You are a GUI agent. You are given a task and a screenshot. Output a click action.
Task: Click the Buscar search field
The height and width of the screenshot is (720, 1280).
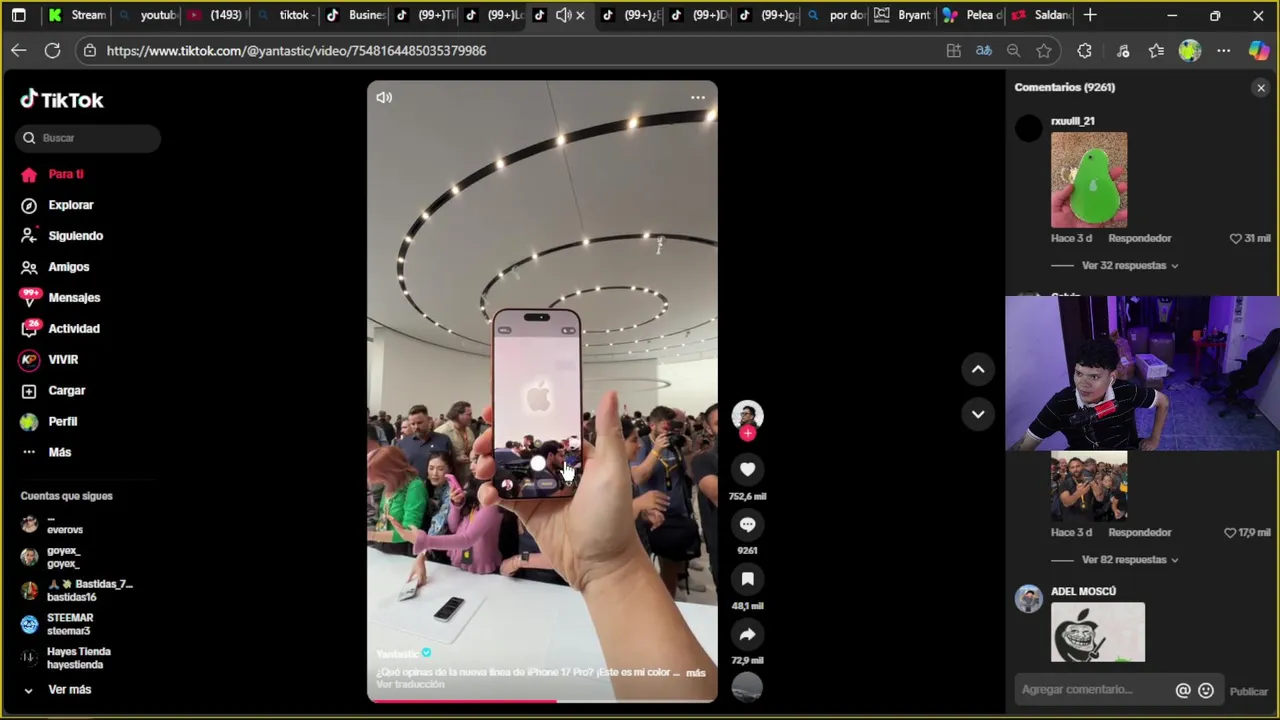click(x=88, y=138)
